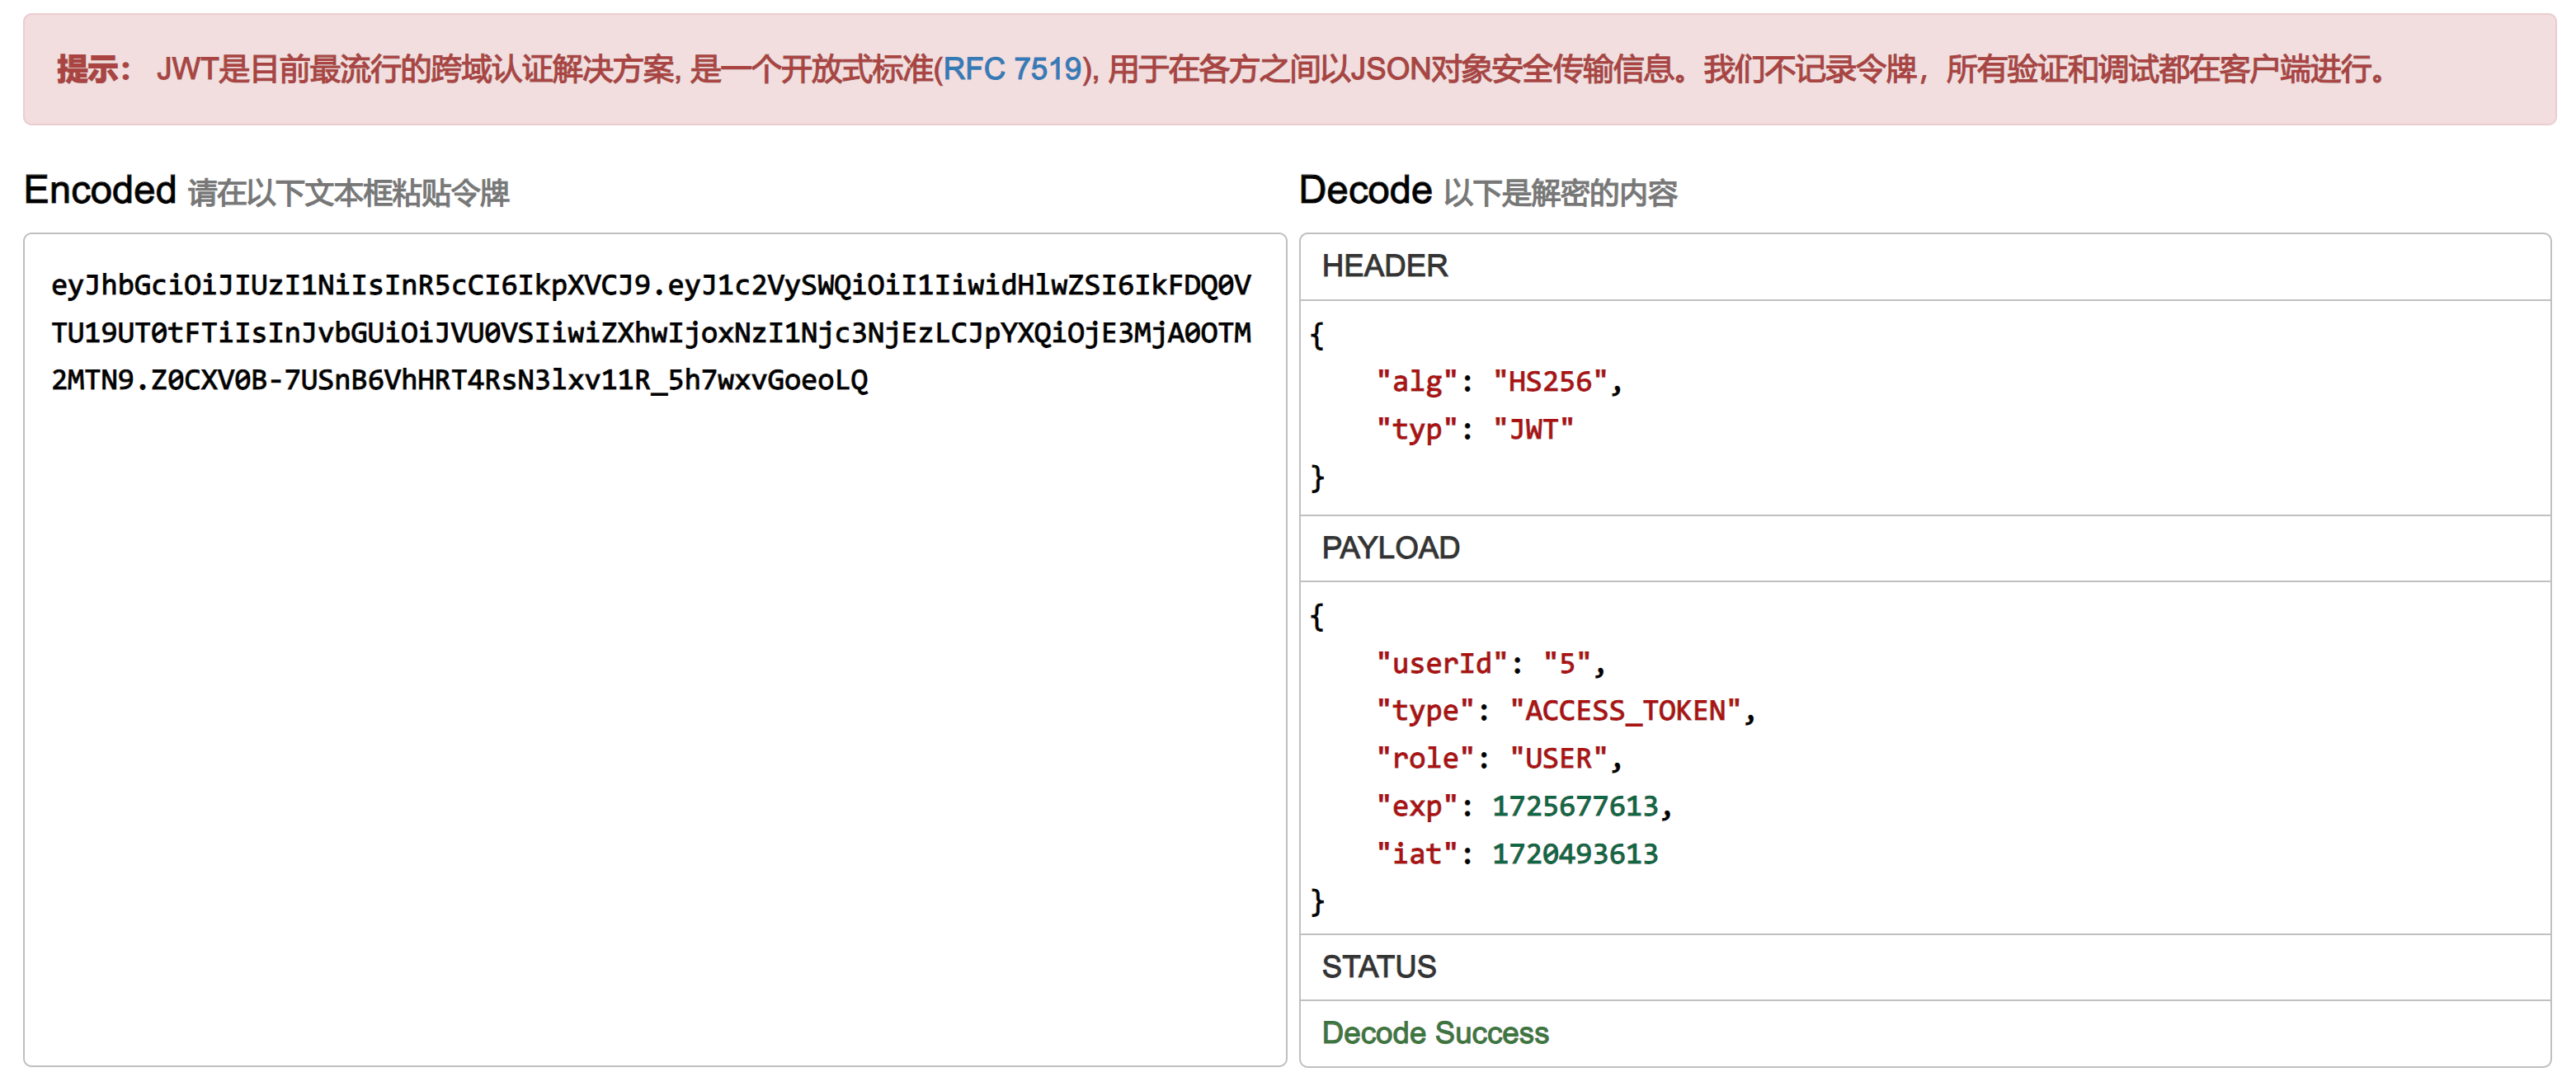Click the "userId" key in payload
The width and height of the screenshot is (2576, 1091).
(x=1441, y=663)
